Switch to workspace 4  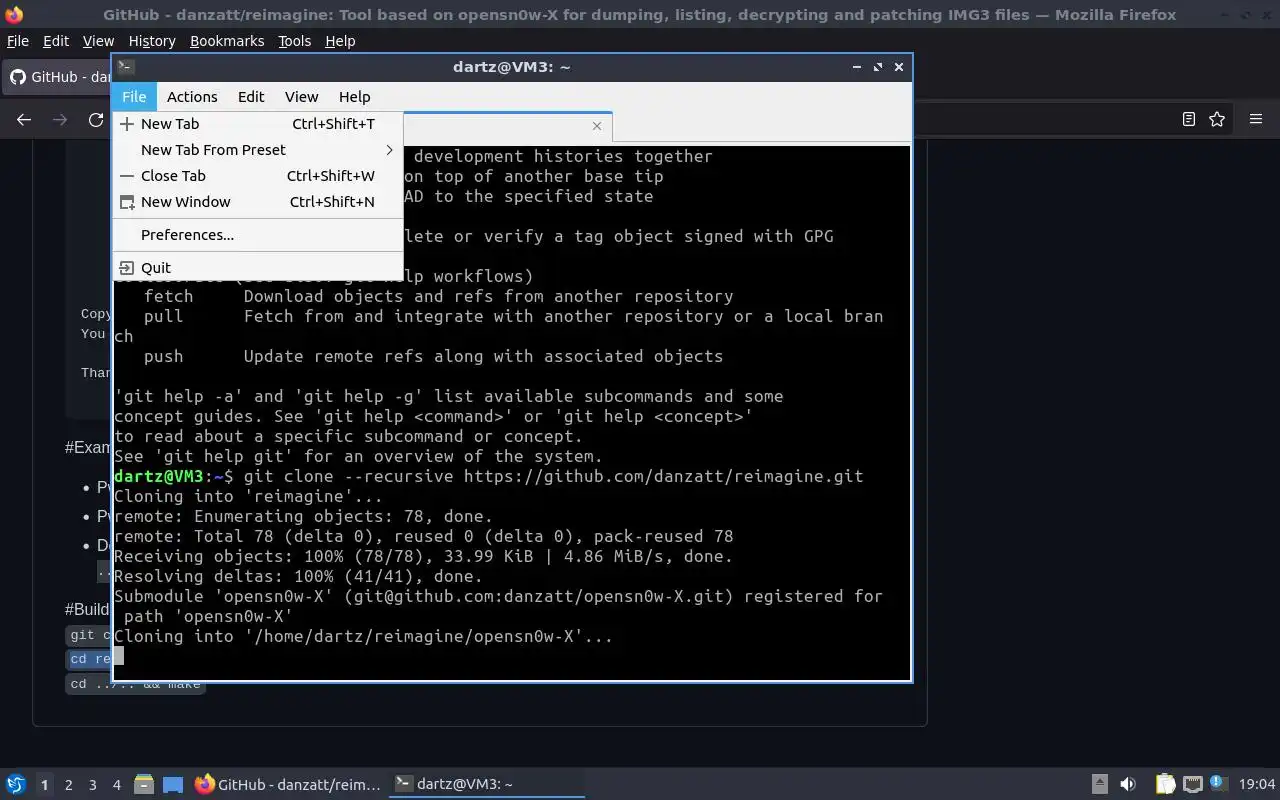click(117, 785)
